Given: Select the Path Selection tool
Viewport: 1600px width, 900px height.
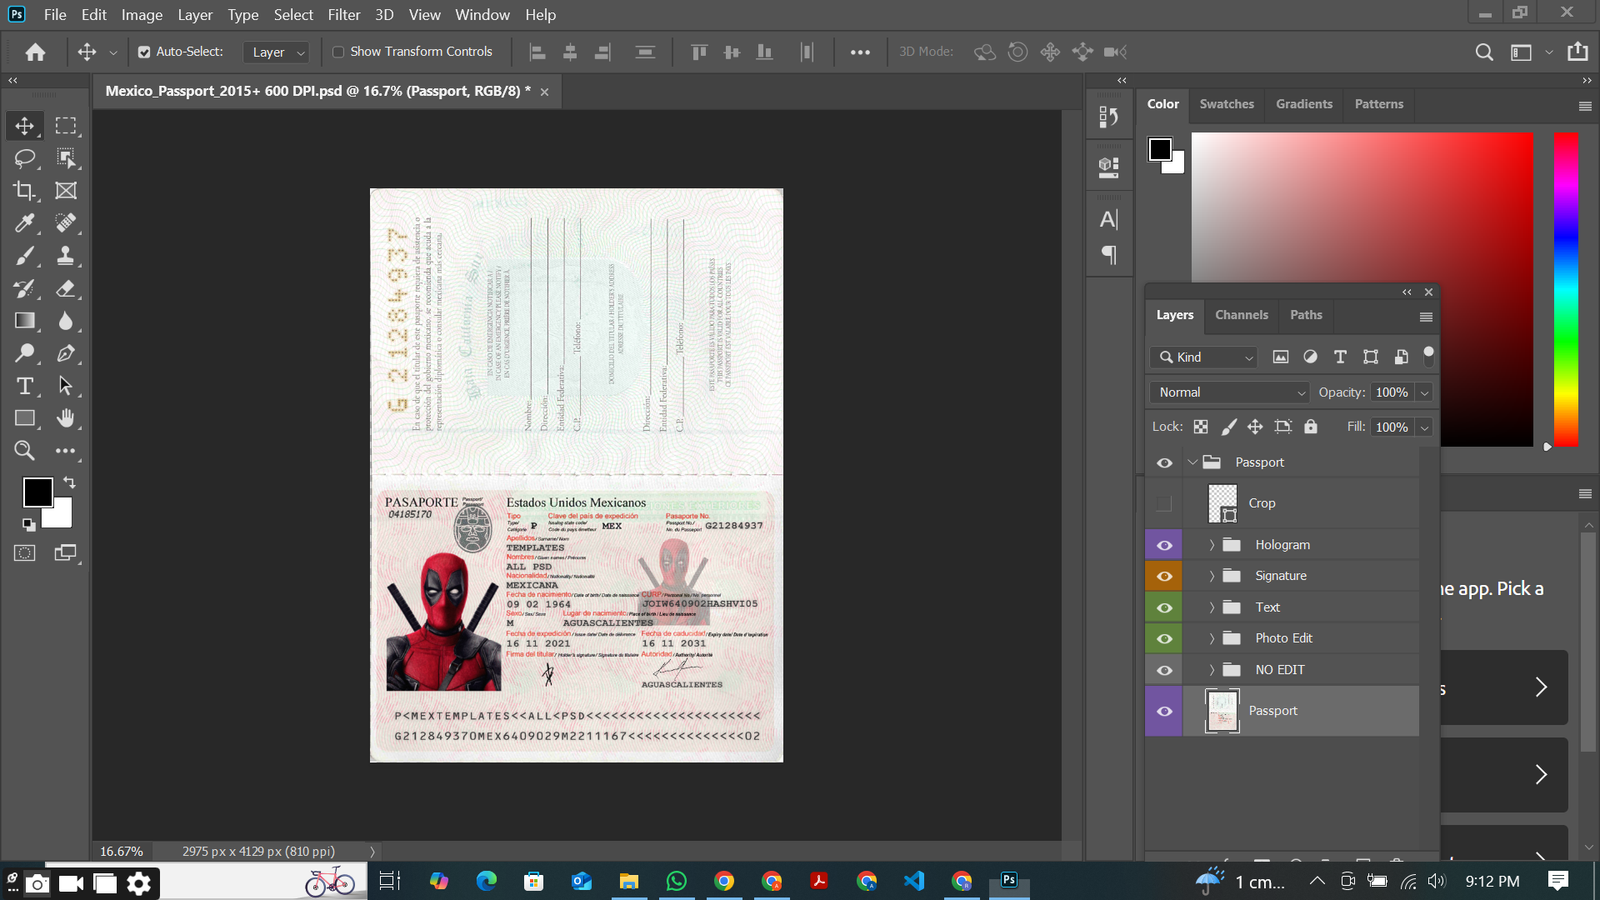Looking at the screenshot, I should (66, 386).
